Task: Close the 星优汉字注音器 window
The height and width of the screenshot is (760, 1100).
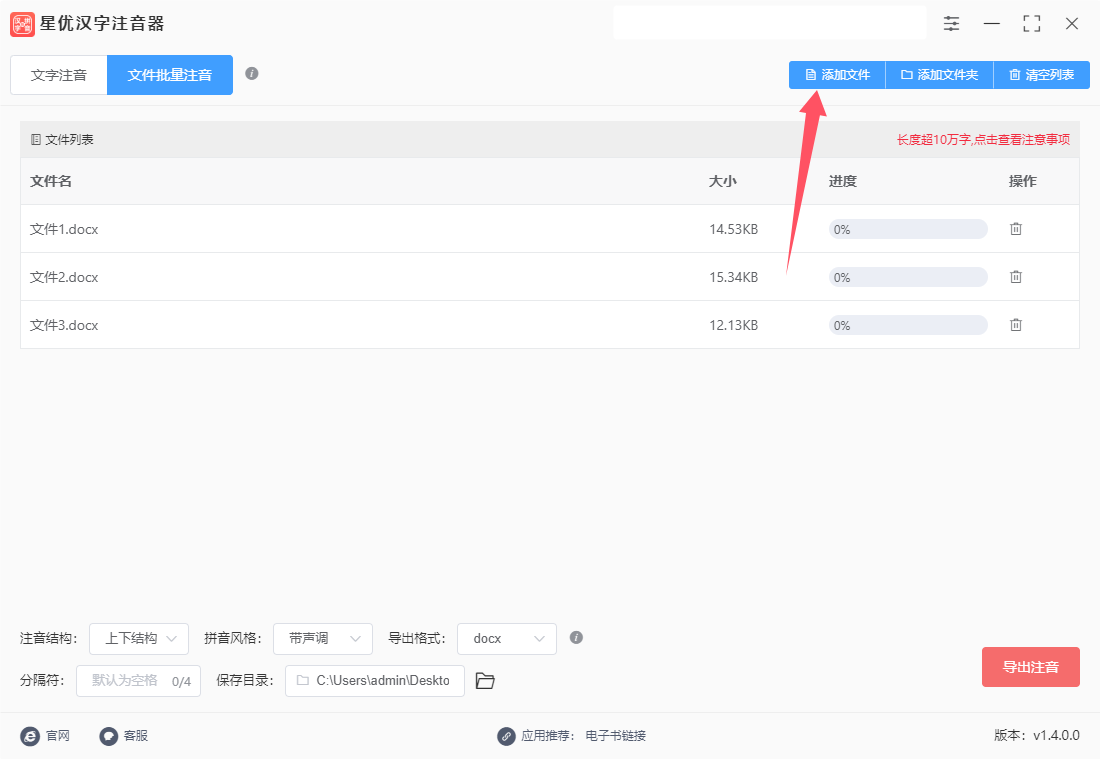Action: pyautogui.click(x=1072, y=24)
